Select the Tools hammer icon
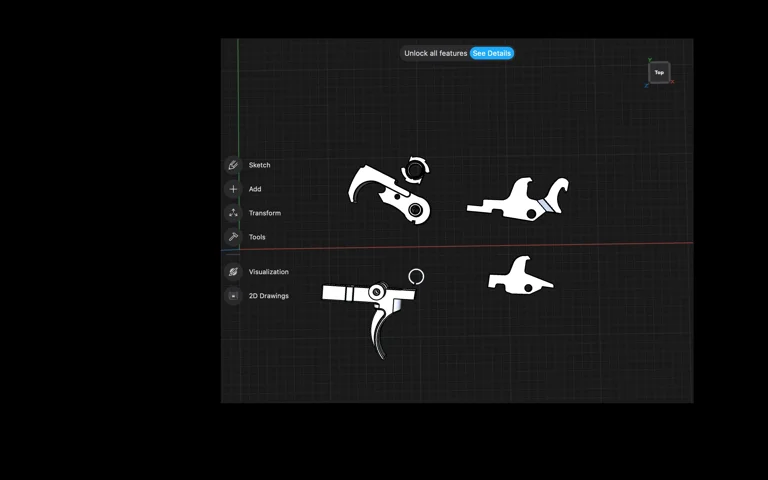Screen dimensions: 768x480 (233, 237)
